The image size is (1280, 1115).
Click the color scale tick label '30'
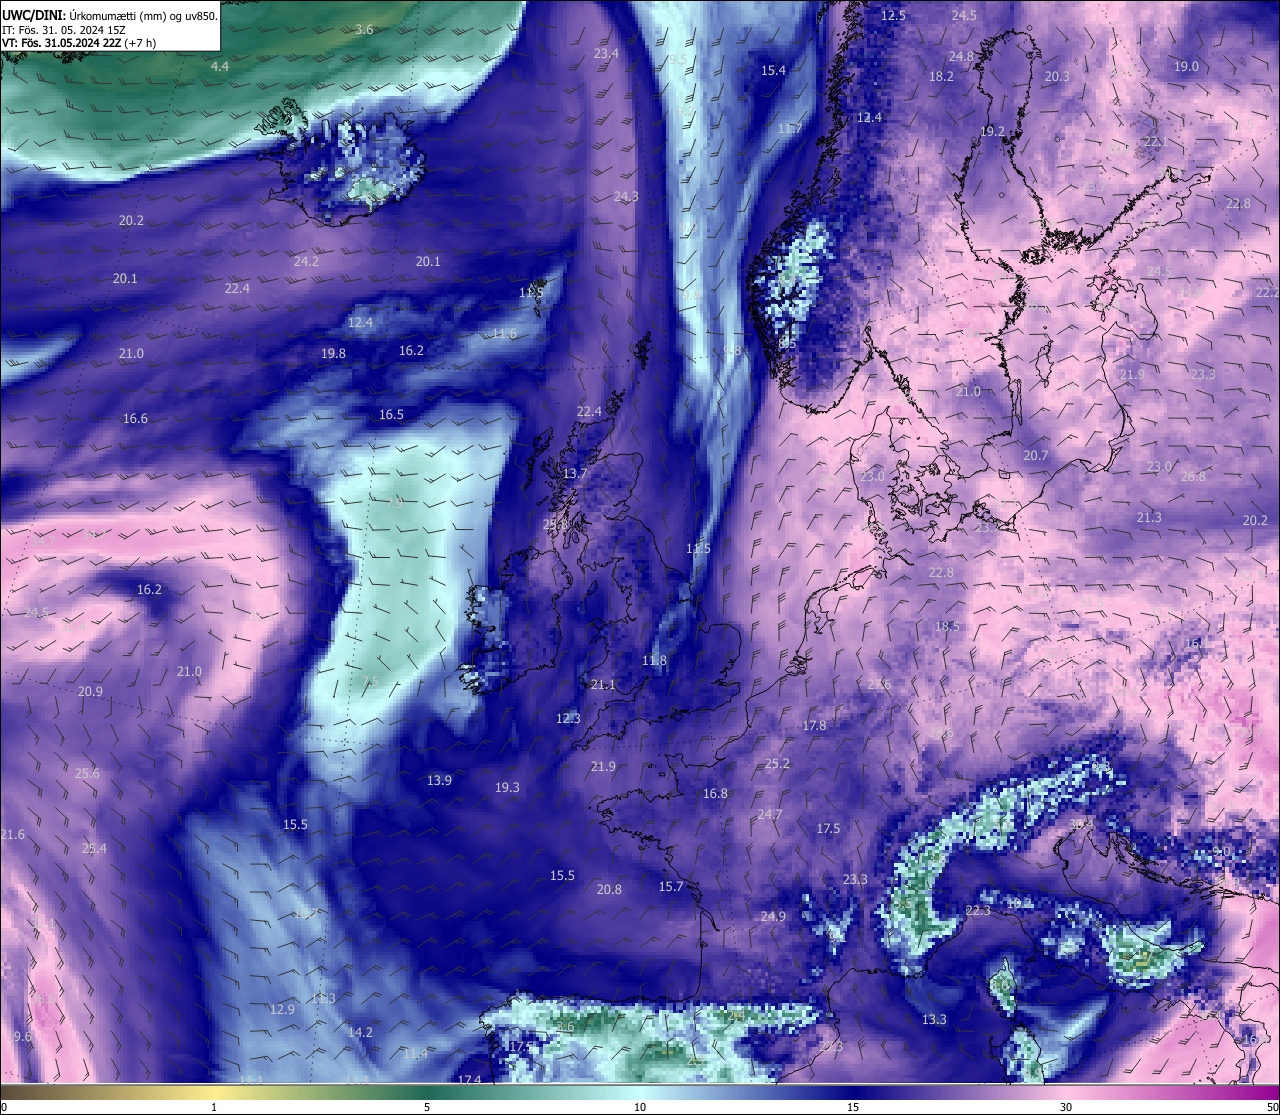point(1066,1107)
